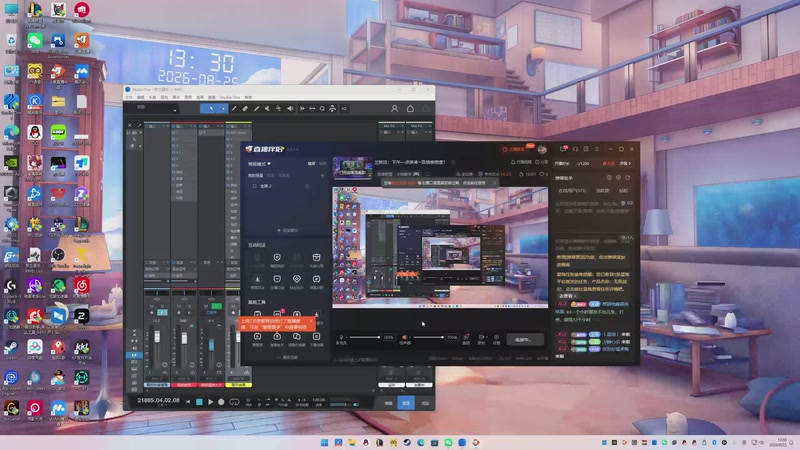This screenshot has height=450, width=800.
Task: Open the mixer wrench settings icon
Action: (x=139, y=125)
